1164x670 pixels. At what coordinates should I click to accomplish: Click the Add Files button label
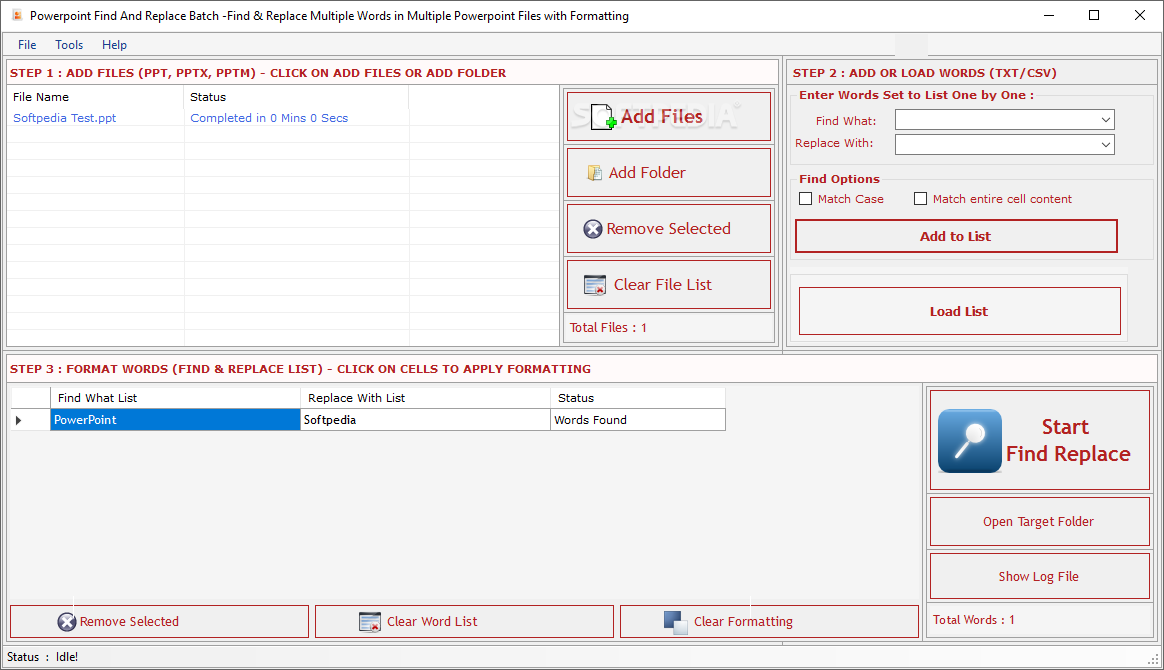661,117
